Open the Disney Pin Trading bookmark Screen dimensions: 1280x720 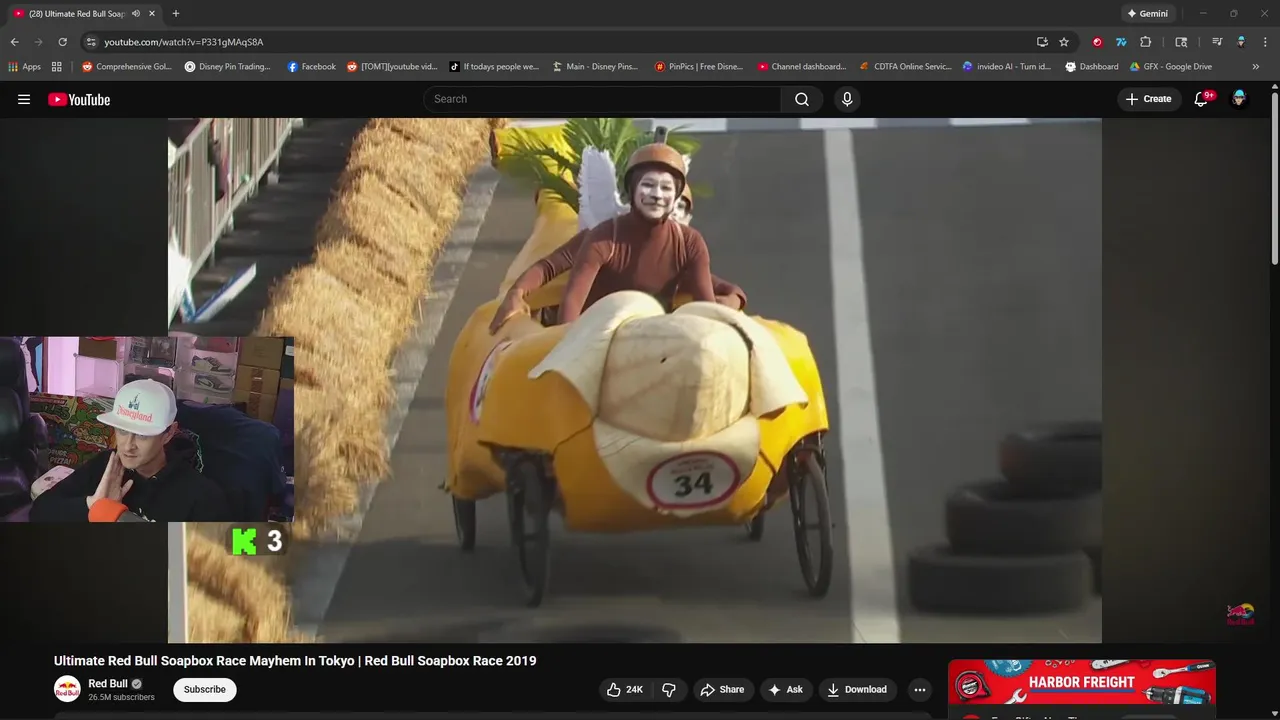coord(228,67)
